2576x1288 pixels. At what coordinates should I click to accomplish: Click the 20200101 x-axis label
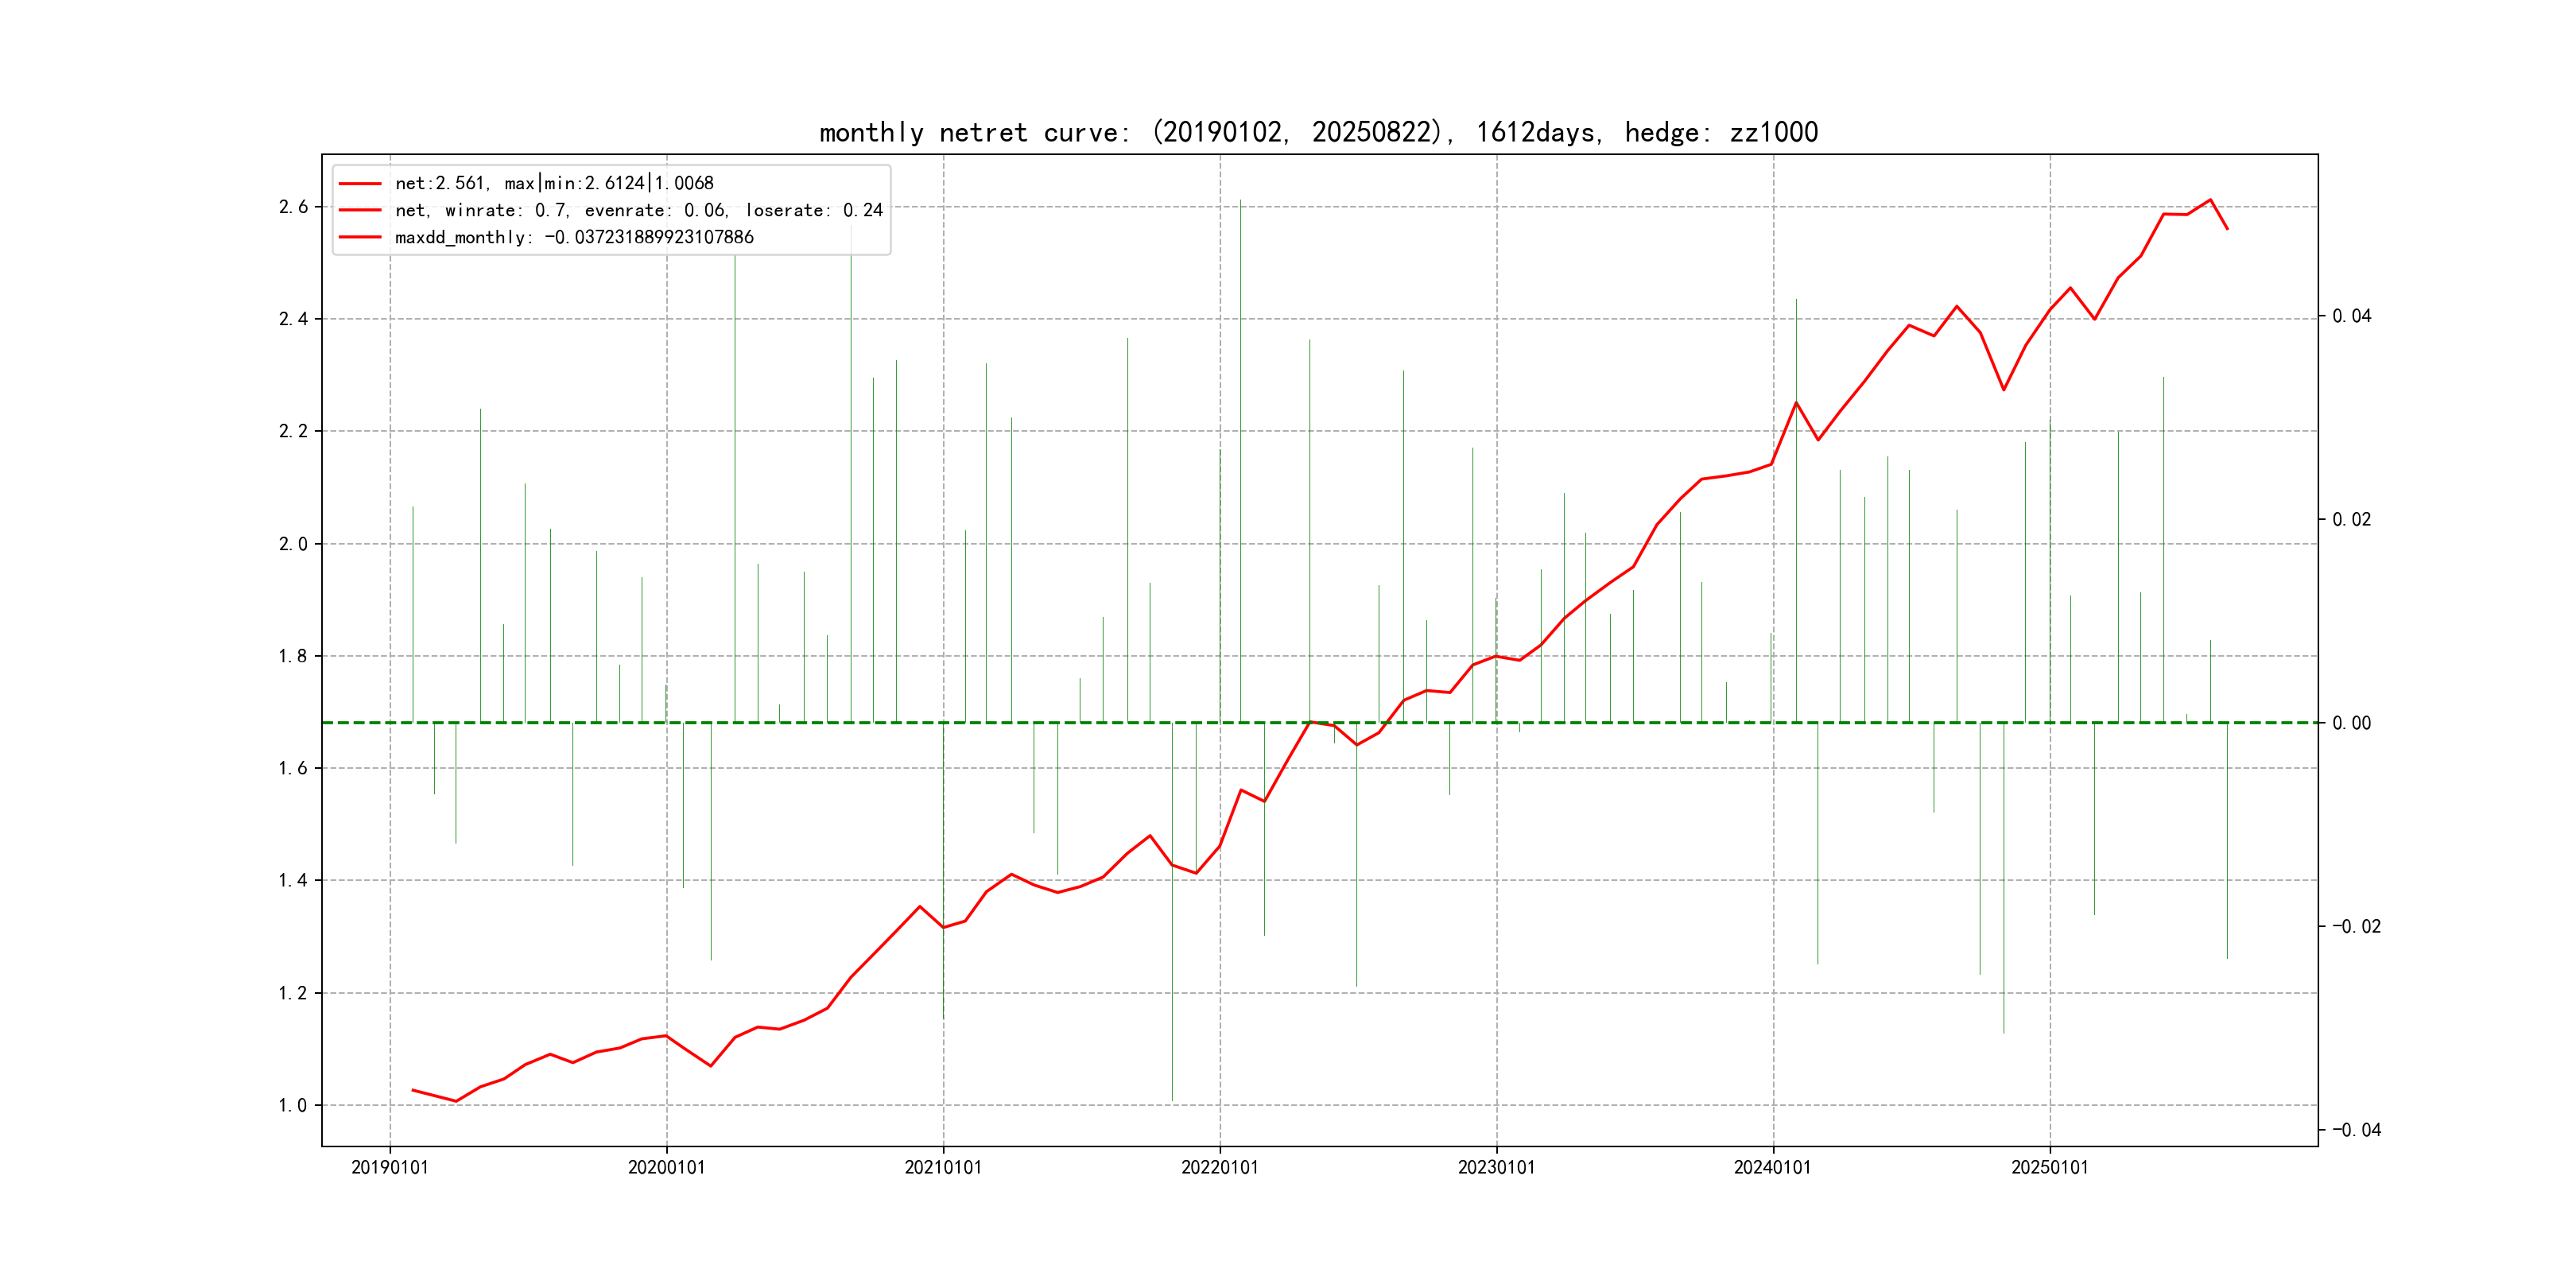point(666,1167)
